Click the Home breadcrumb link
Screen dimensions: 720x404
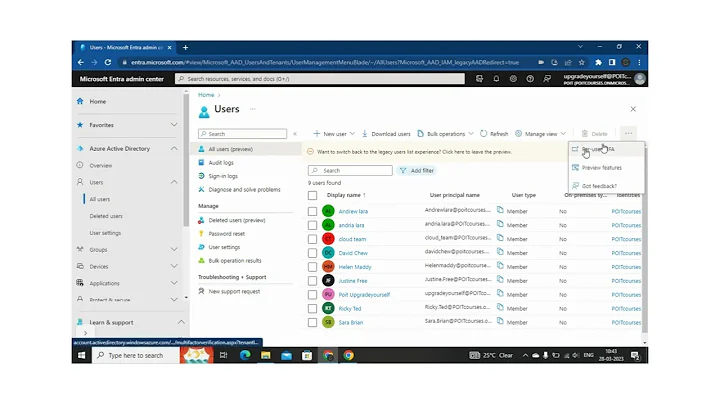(x=206, y=95)
